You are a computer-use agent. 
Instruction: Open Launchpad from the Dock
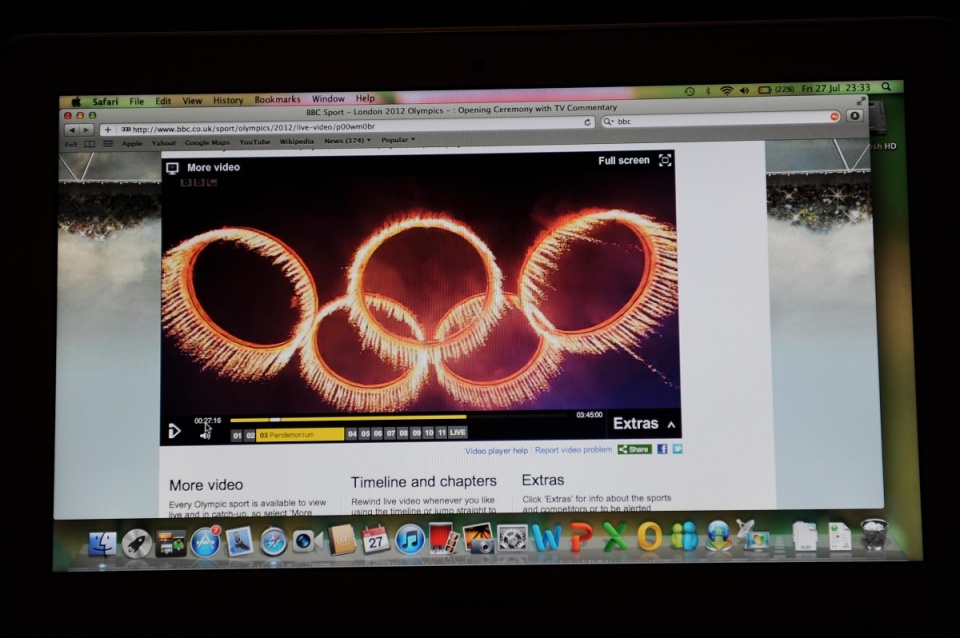click(x=137, y=543)
